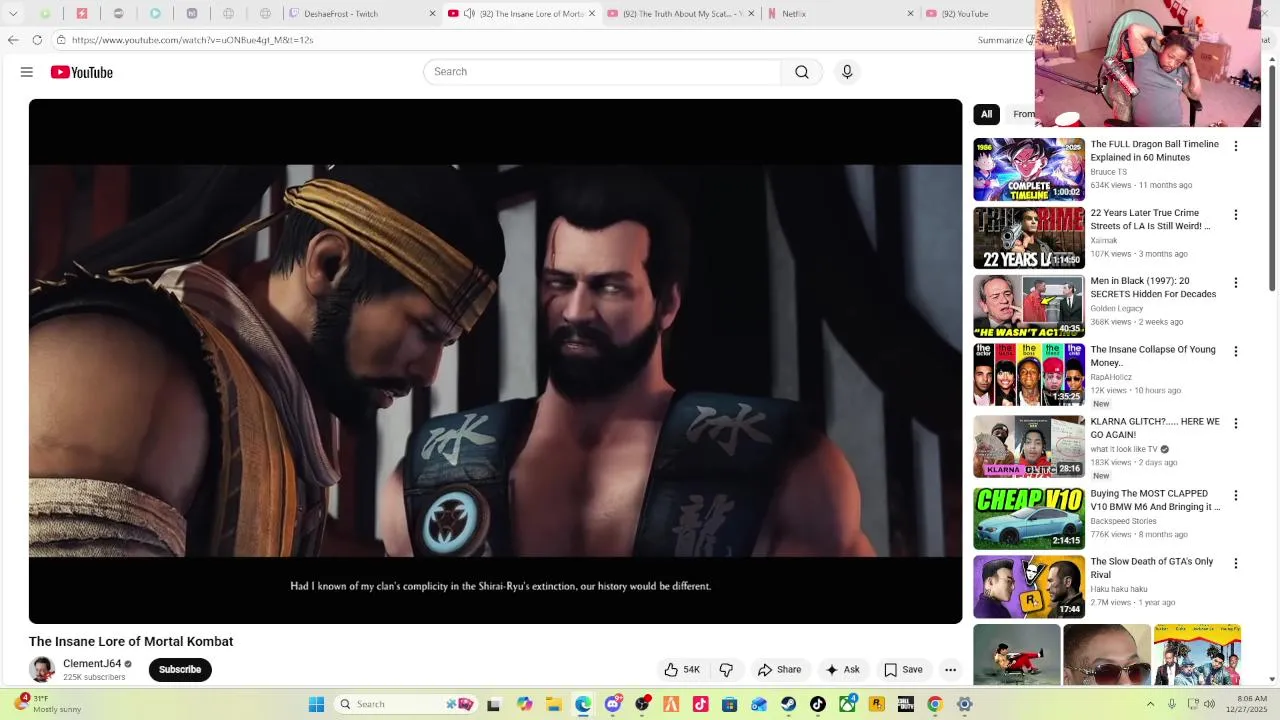The image size is (1280, 720).
Task: Close the Netflix tab
Action: pos(910,14)
